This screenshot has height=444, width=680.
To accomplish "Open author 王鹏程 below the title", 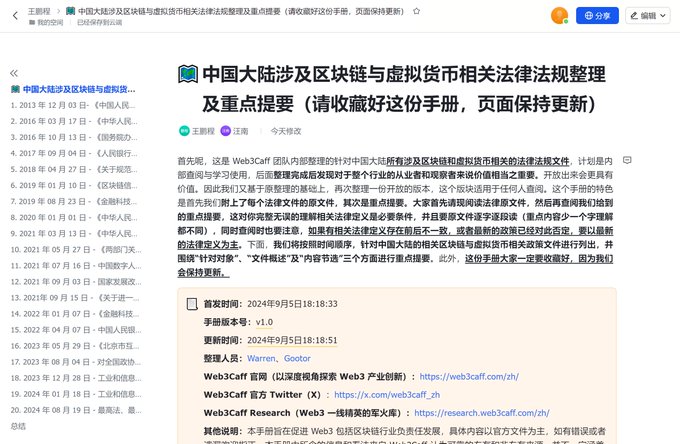I will 197,131.
